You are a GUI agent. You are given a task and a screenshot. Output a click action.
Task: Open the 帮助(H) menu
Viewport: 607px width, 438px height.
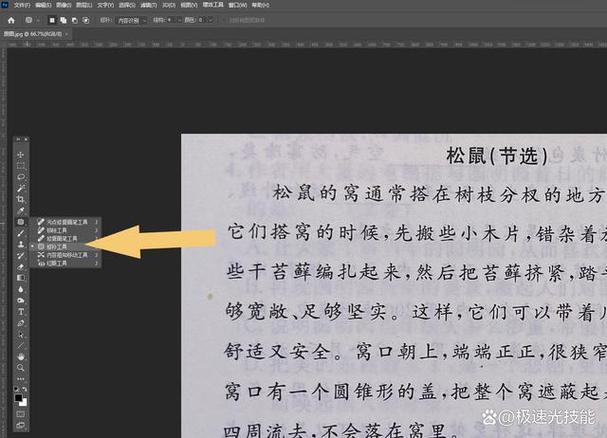pos(261,5)
